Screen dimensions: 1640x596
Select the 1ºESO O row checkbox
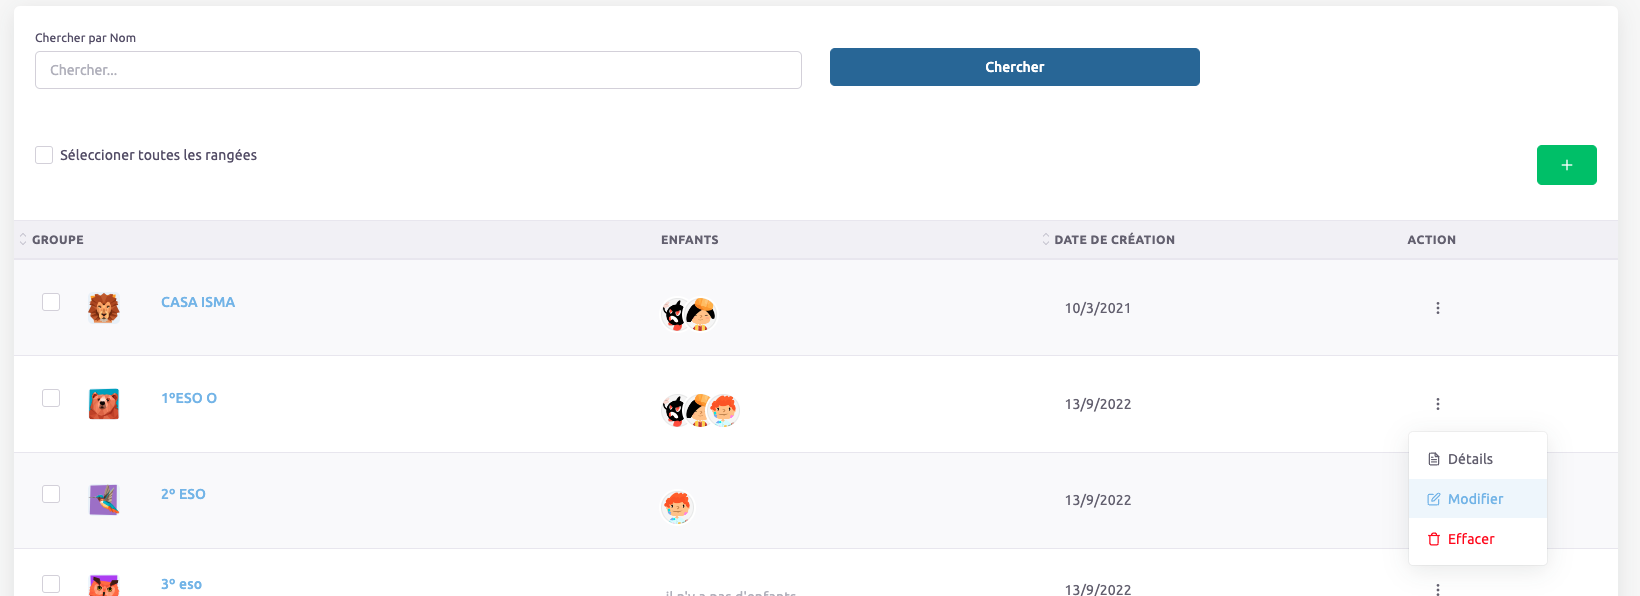coord(51,398)
